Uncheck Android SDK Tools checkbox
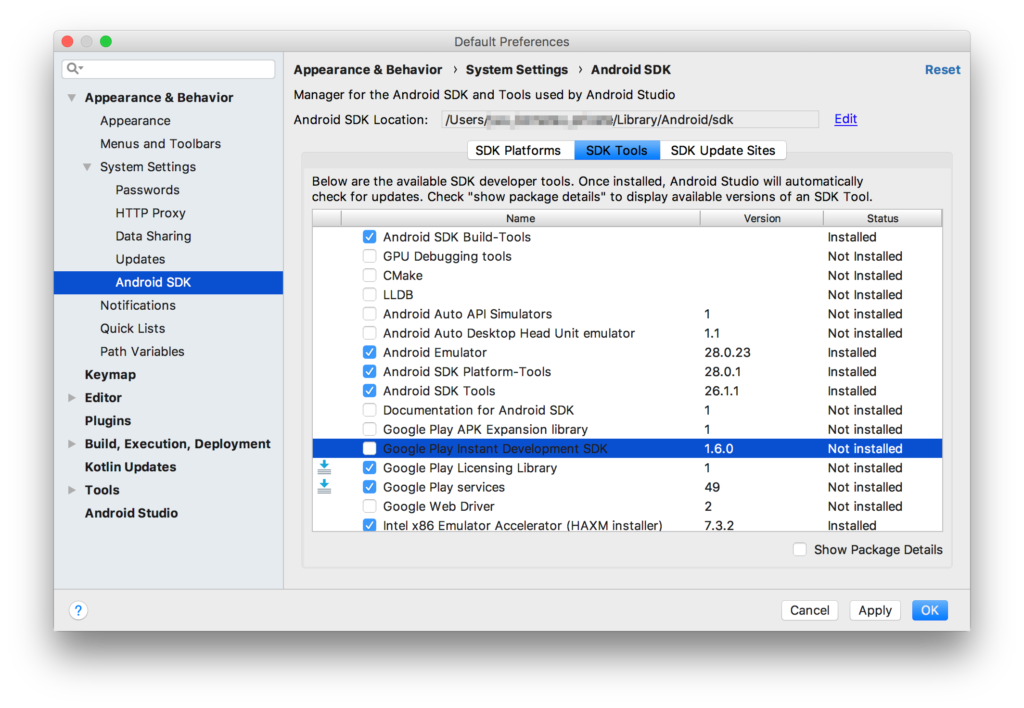Image resolution: width=1024 pixels, height=708 pixels. 370,391
